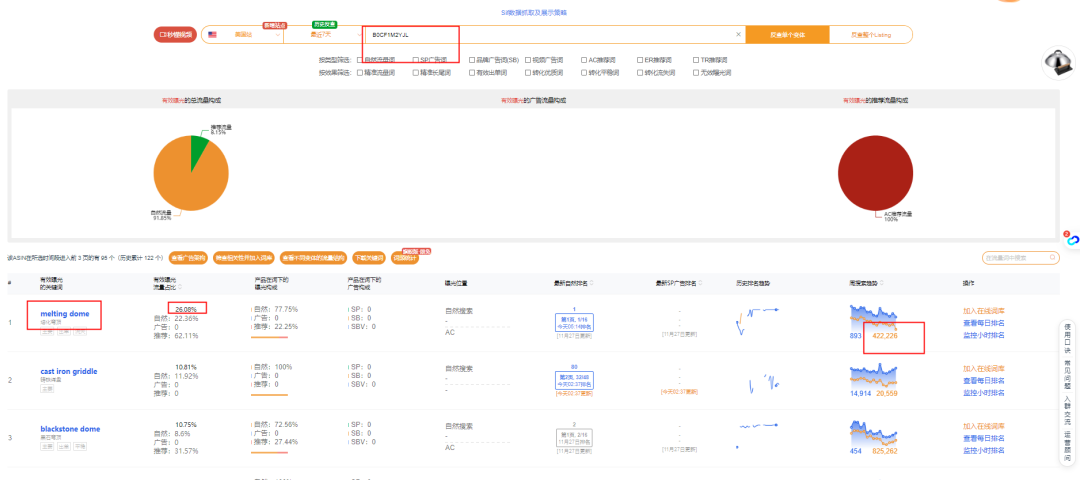Click the magnifier icon in keyword search box

[x=1052, y=258]
